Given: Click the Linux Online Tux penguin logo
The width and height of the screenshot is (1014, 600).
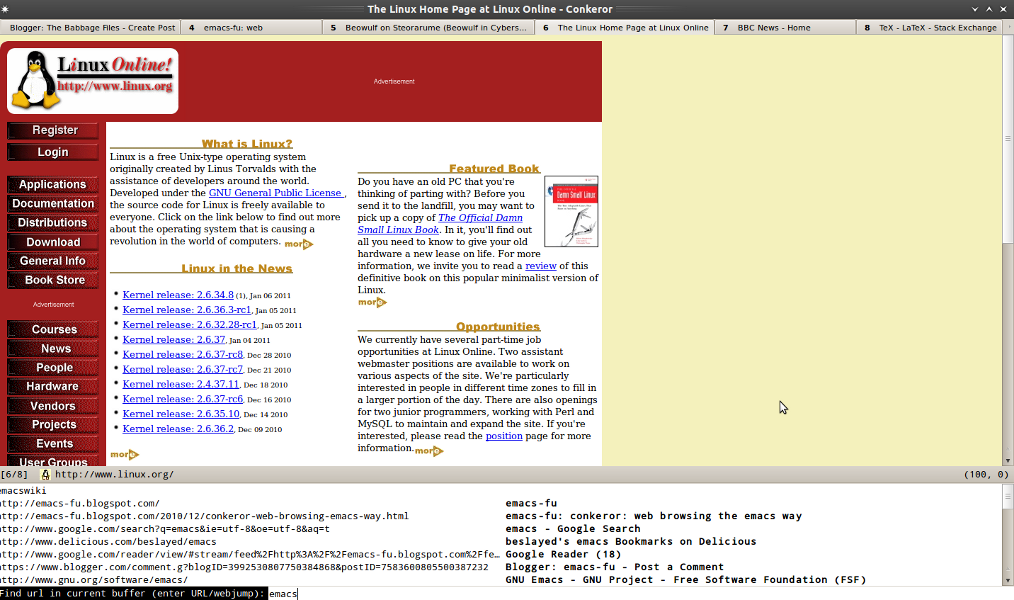Looking at the screenshot, I should click(34, 81).
